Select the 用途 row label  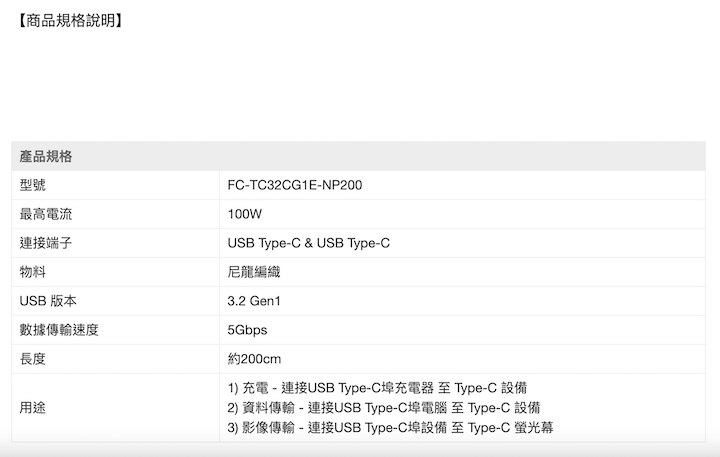(33, 408)
